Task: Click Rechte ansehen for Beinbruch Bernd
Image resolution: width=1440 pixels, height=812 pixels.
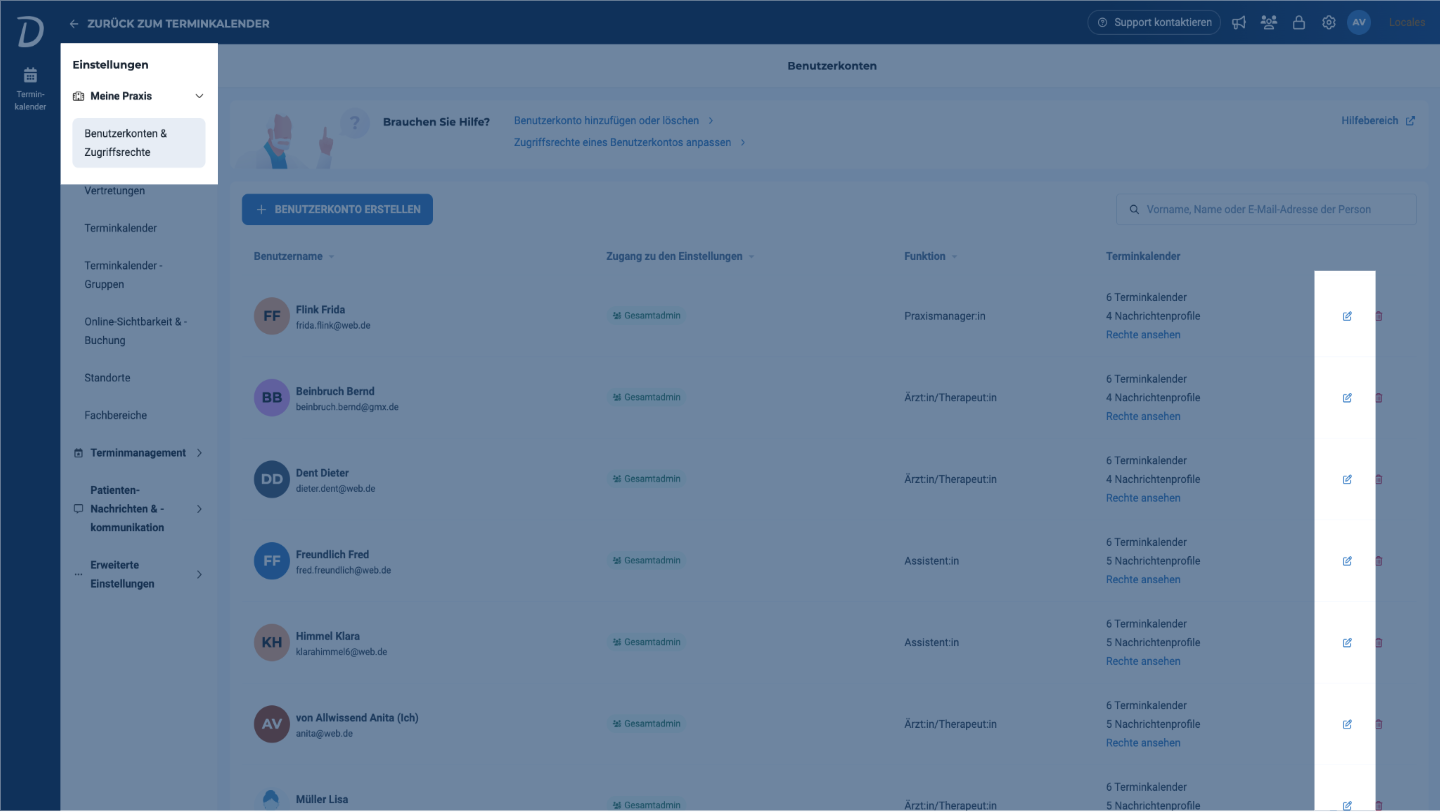Action: click(x=1143, y=417)
